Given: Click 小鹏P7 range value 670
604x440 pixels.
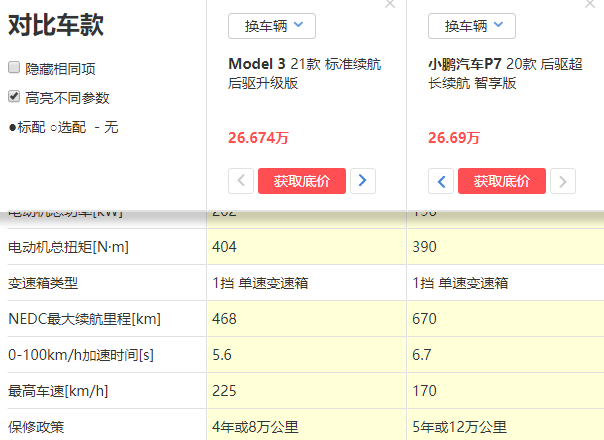Looking at the screenshot, I should coord(424,319).
